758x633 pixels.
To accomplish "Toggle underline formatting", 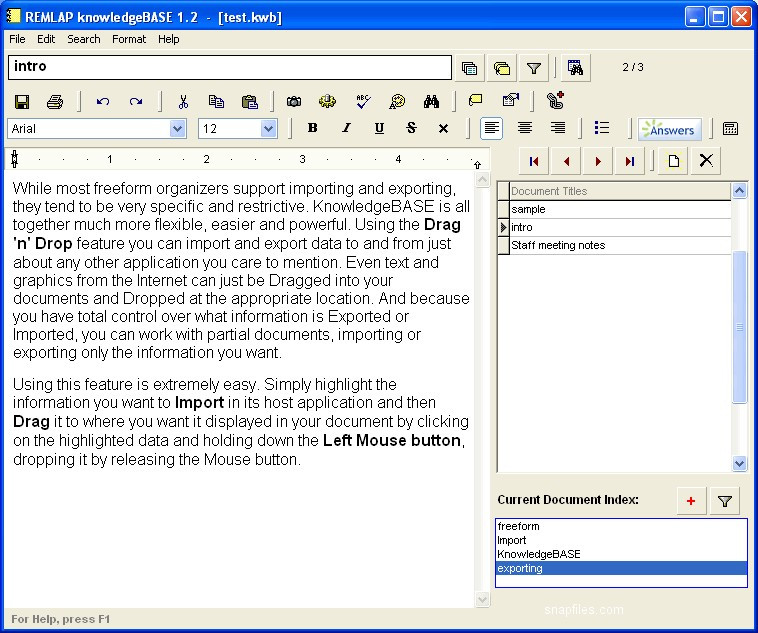I will coord(379,128).
